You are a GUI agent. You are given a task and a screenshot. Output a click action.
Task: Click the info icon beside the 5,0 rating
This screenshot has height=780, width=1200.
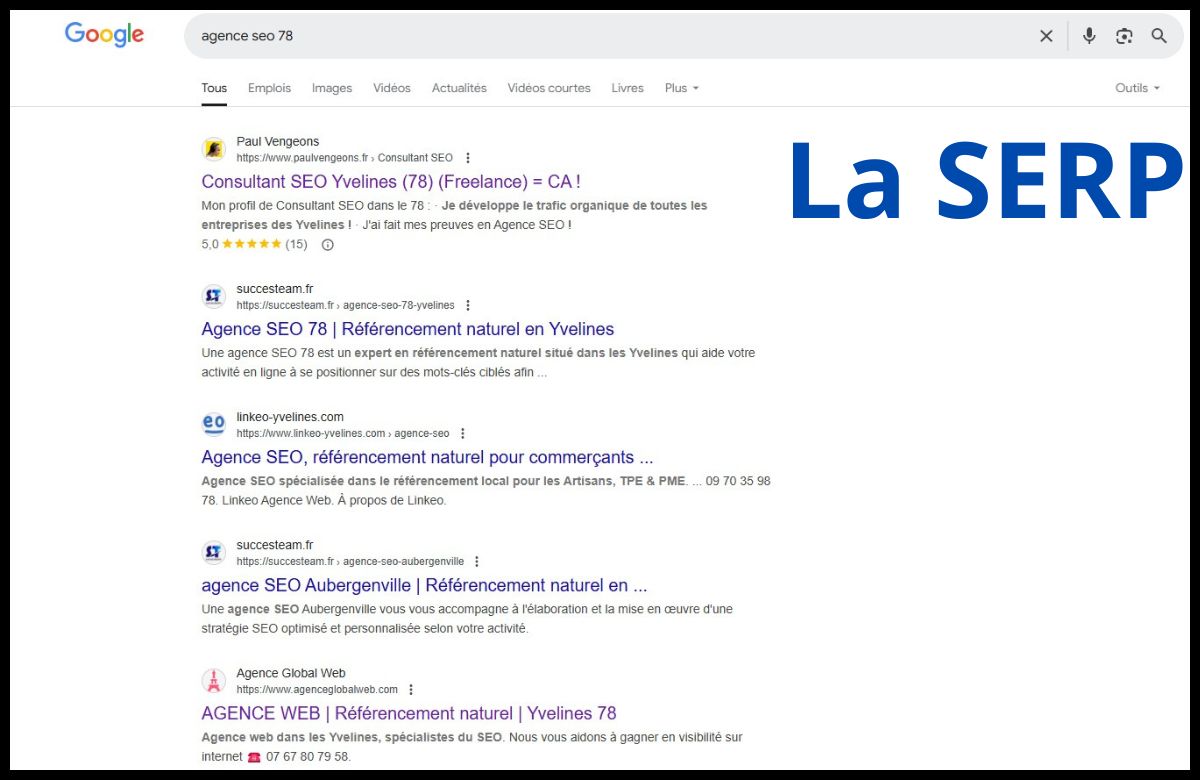pyautogui.click(x=327, y=244)
